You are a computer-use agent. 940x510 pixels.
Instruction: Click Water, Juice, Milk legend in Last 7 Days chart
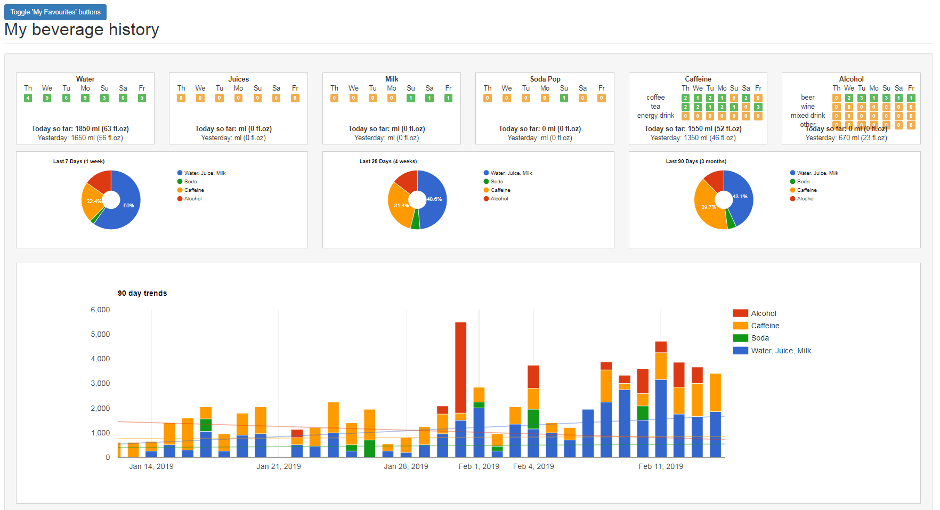click(x=201, y=173)
